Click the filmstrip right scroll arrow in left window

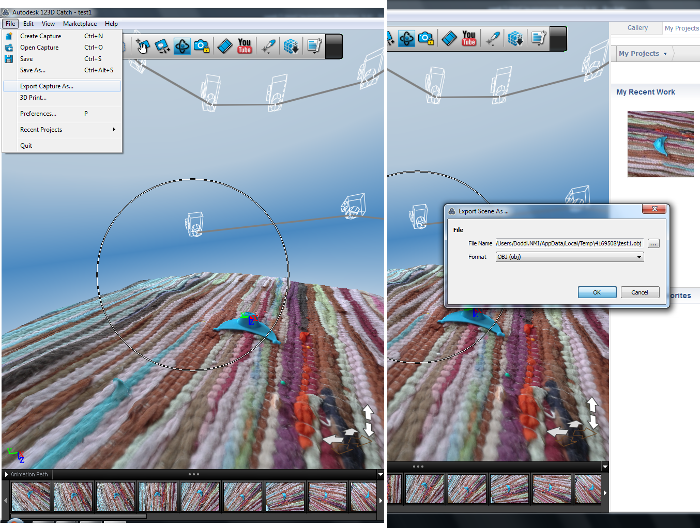pos(380,500)
